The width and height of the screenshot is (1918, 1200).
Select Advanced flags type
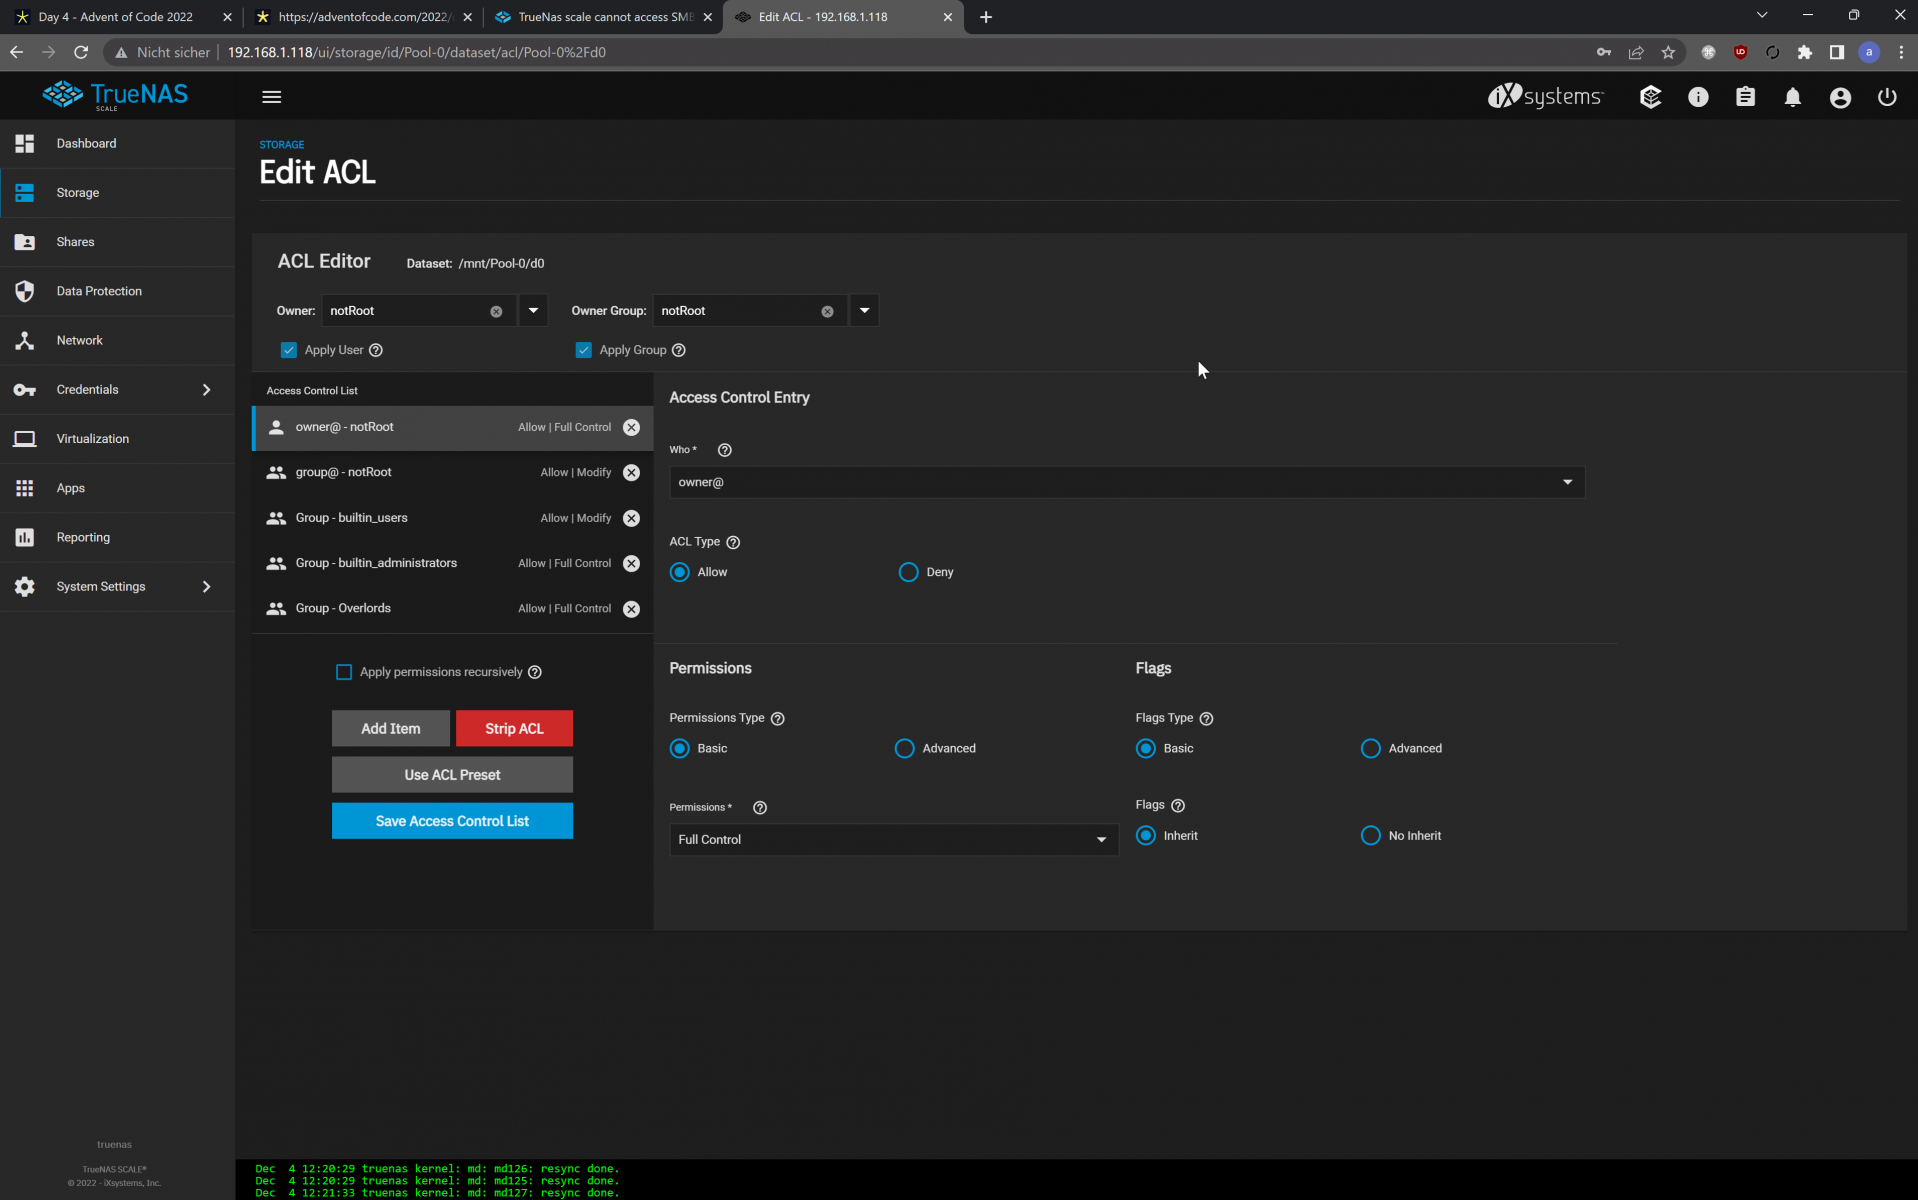(1370, 748)
